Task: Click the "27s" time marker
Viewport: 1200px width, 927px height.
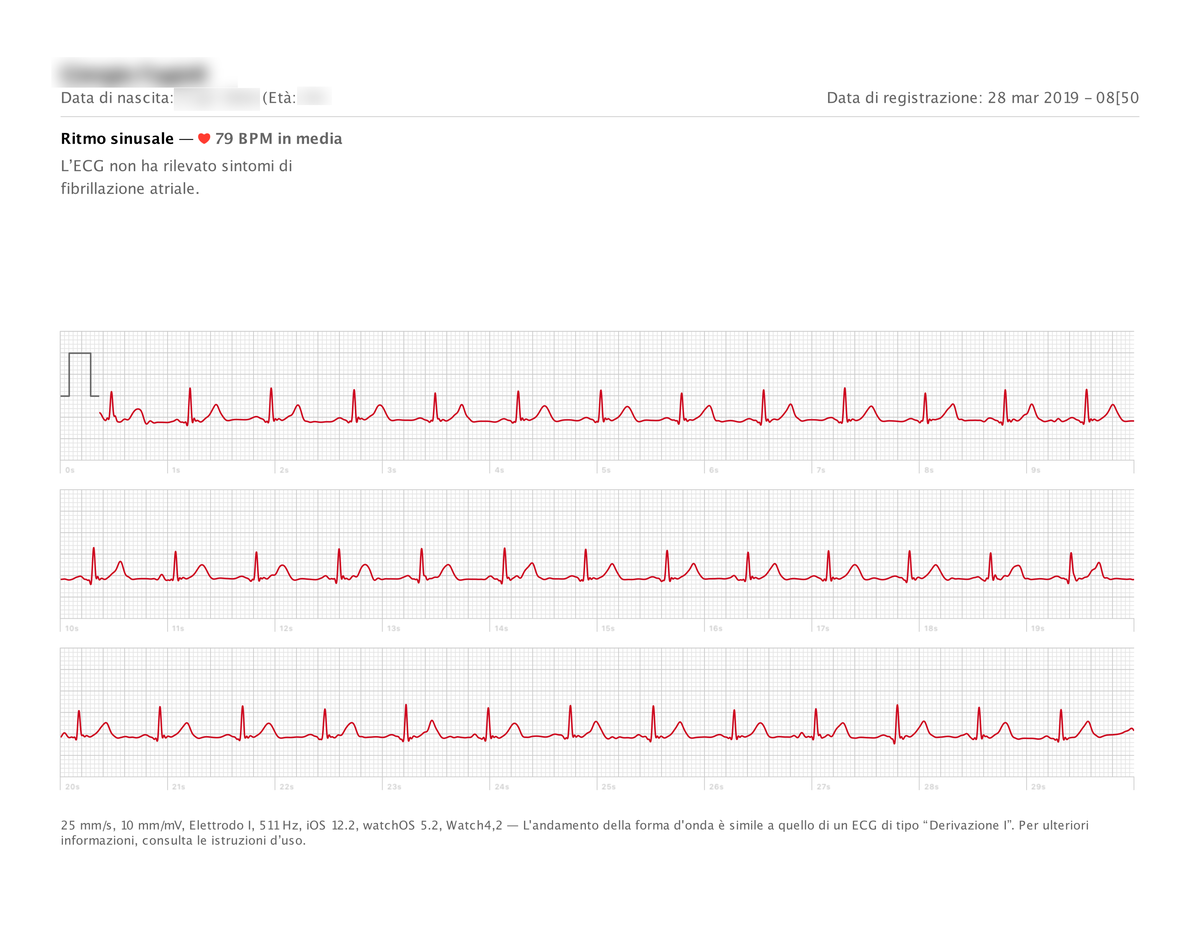Action: (x=824, y=787)
